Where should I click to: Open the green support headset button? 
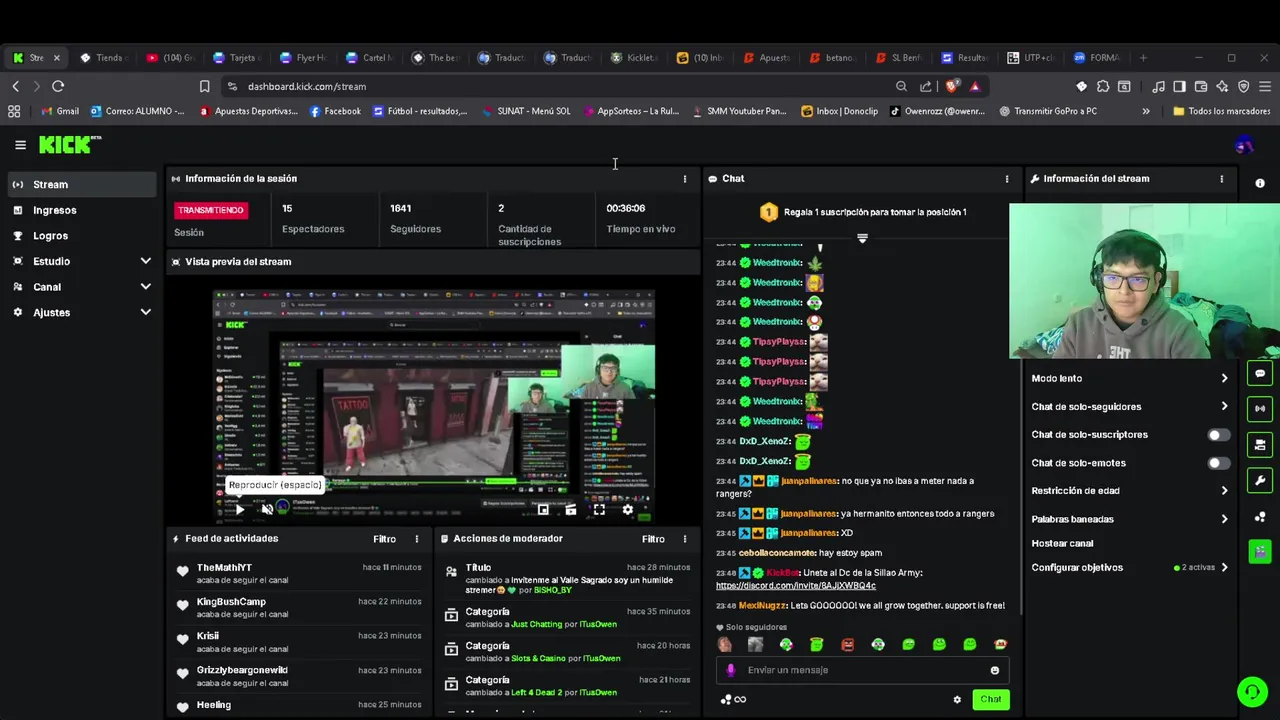pyautogui.click(x=1252, y=691)
